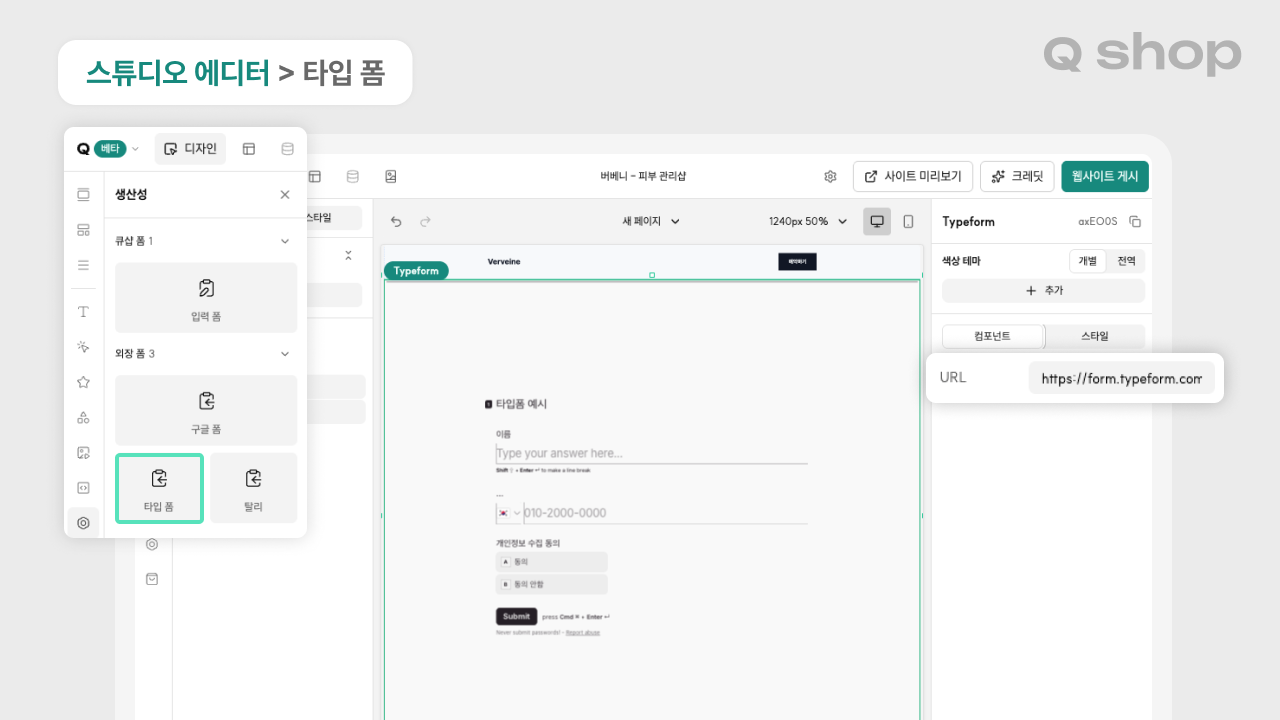Click the 010-2000-0000 phone number field
The image size is (1280, 720).
click(x=665, y=513)
